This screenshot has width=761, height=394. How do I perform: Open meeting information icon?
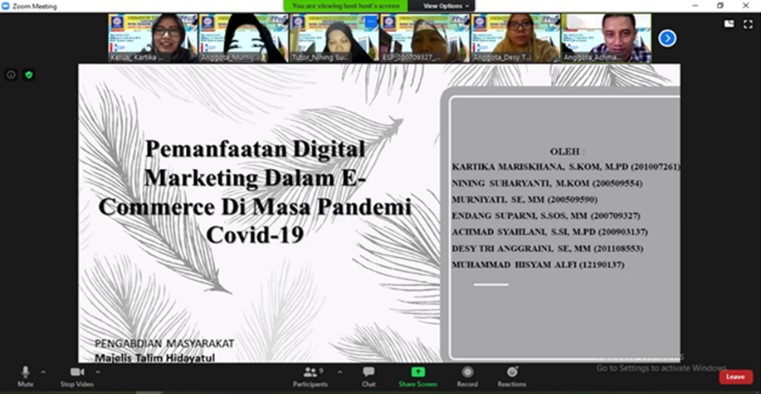coord(11,75)
